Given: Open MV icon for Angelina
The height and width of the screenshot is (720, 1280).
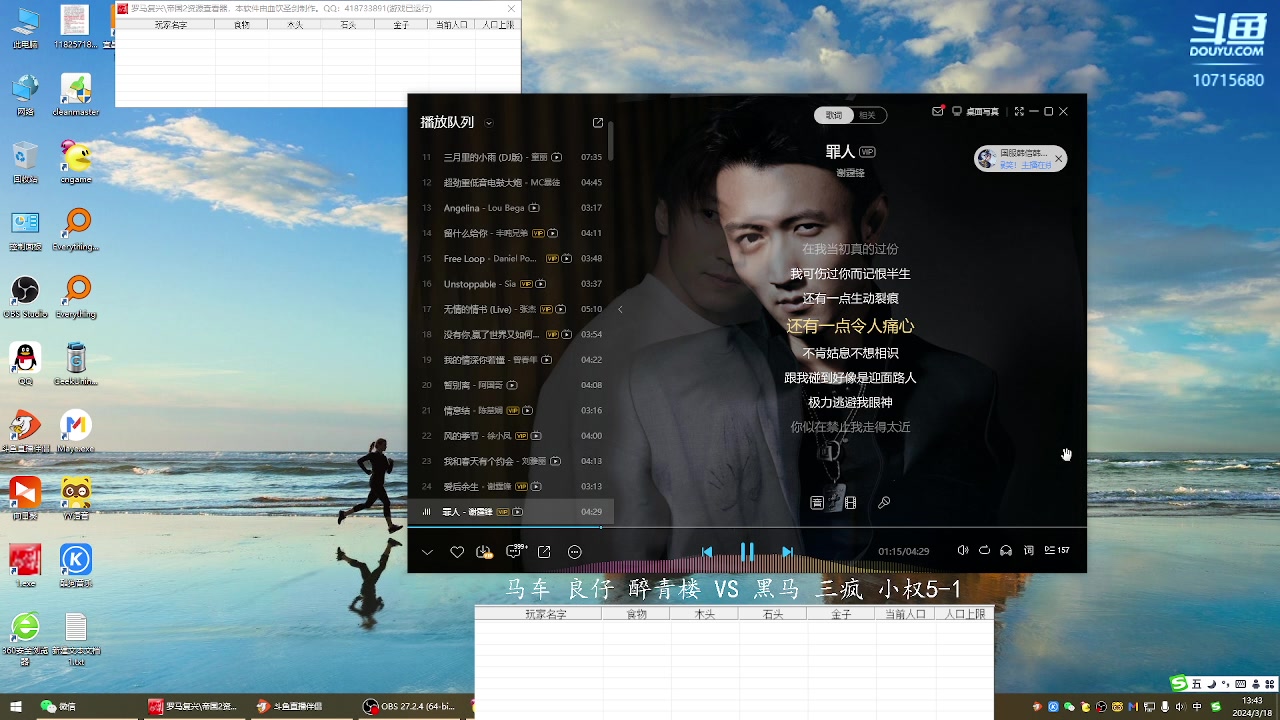Looking at the screenshot, I should pyautogui.click(x=534, y=208).
